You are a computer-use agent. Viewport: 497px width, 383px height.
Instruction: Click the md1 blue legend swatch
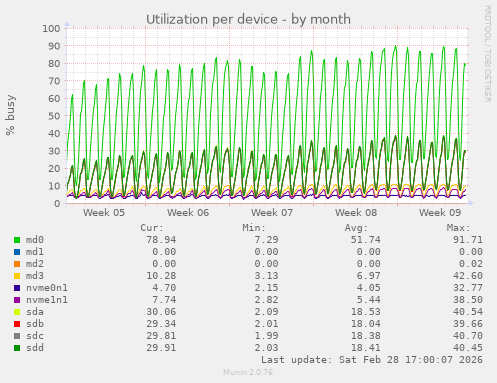17,252
